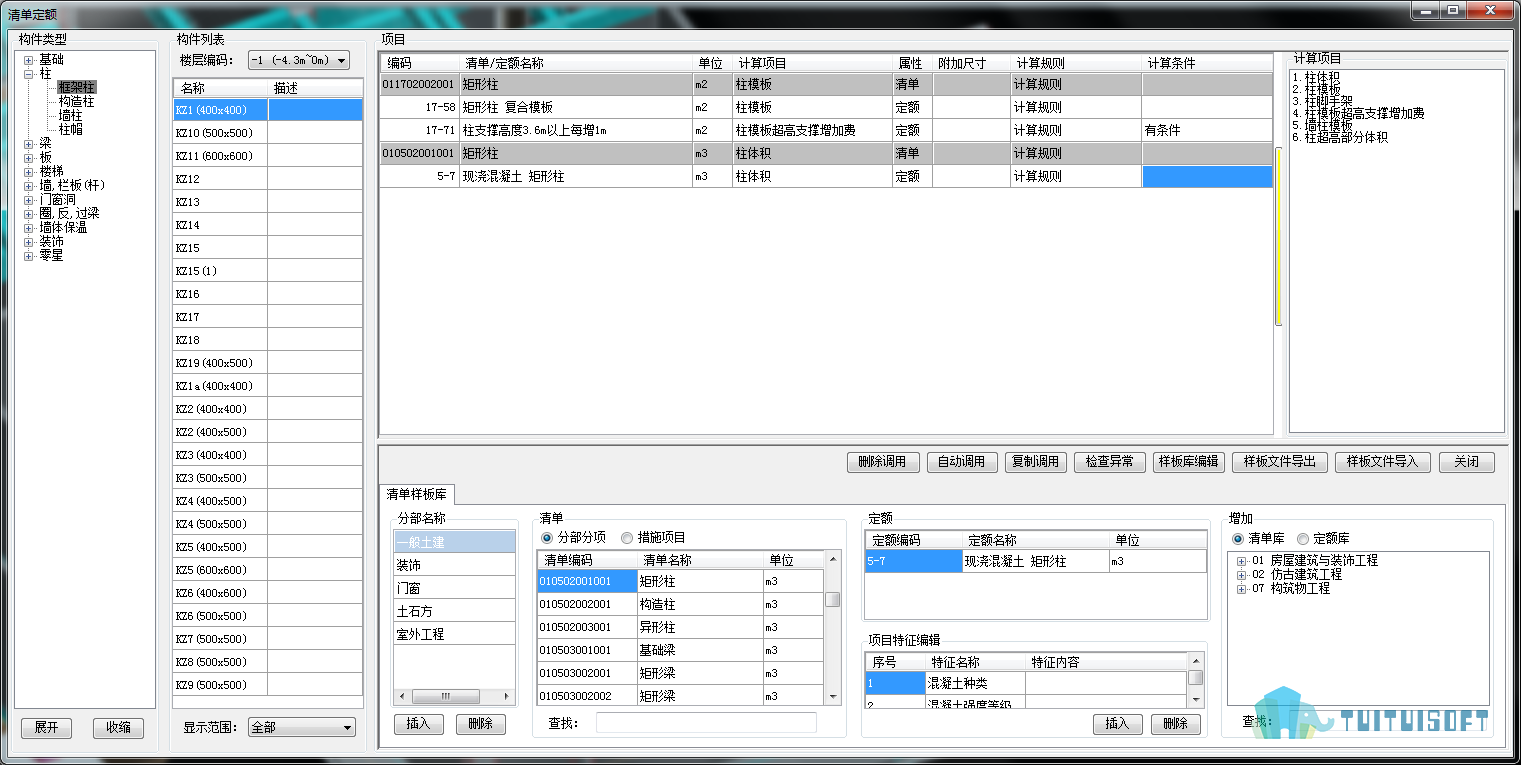
Task: Choose the 定额库 radio option
Action: coord(1302,538)
